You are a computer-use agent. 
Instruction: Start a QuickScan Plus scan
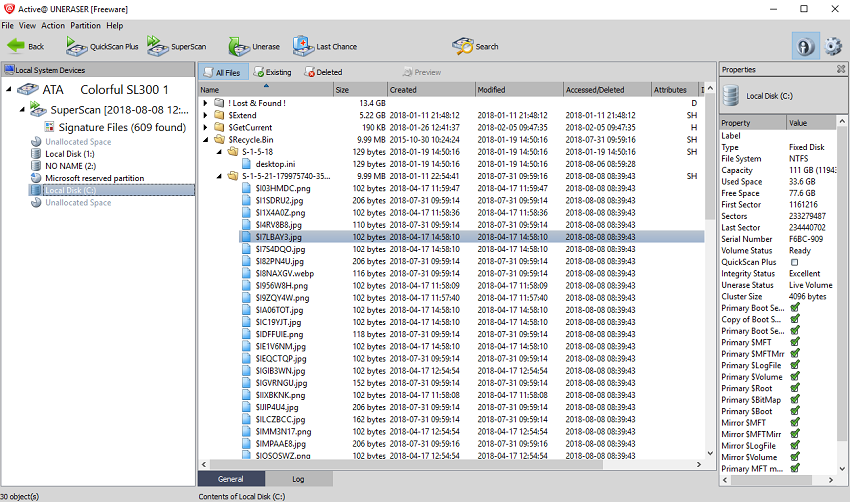(x=102, y=47)
